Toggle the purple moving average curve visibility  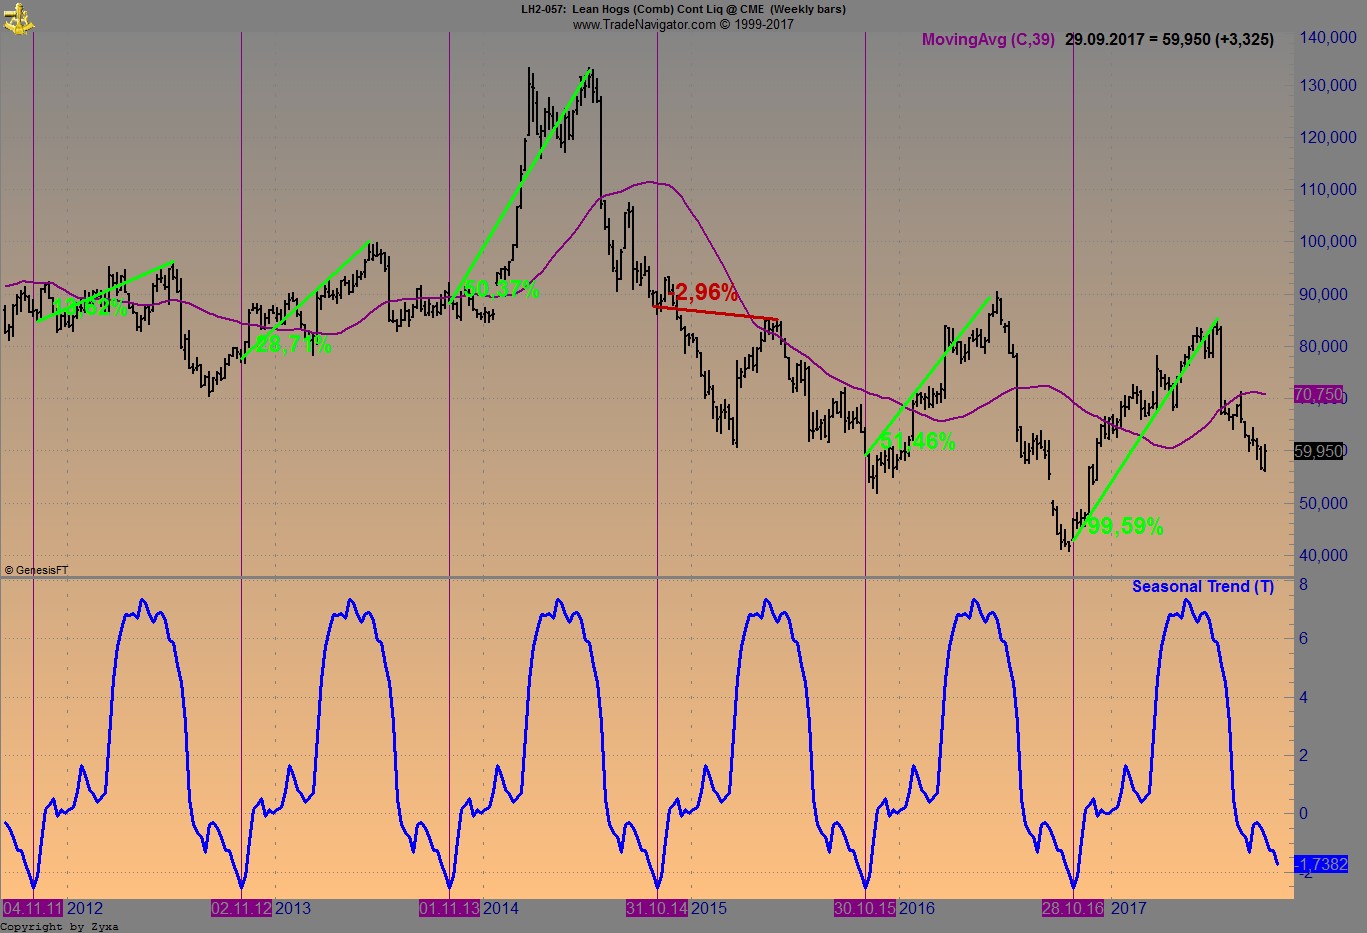[x=651, y=183]
